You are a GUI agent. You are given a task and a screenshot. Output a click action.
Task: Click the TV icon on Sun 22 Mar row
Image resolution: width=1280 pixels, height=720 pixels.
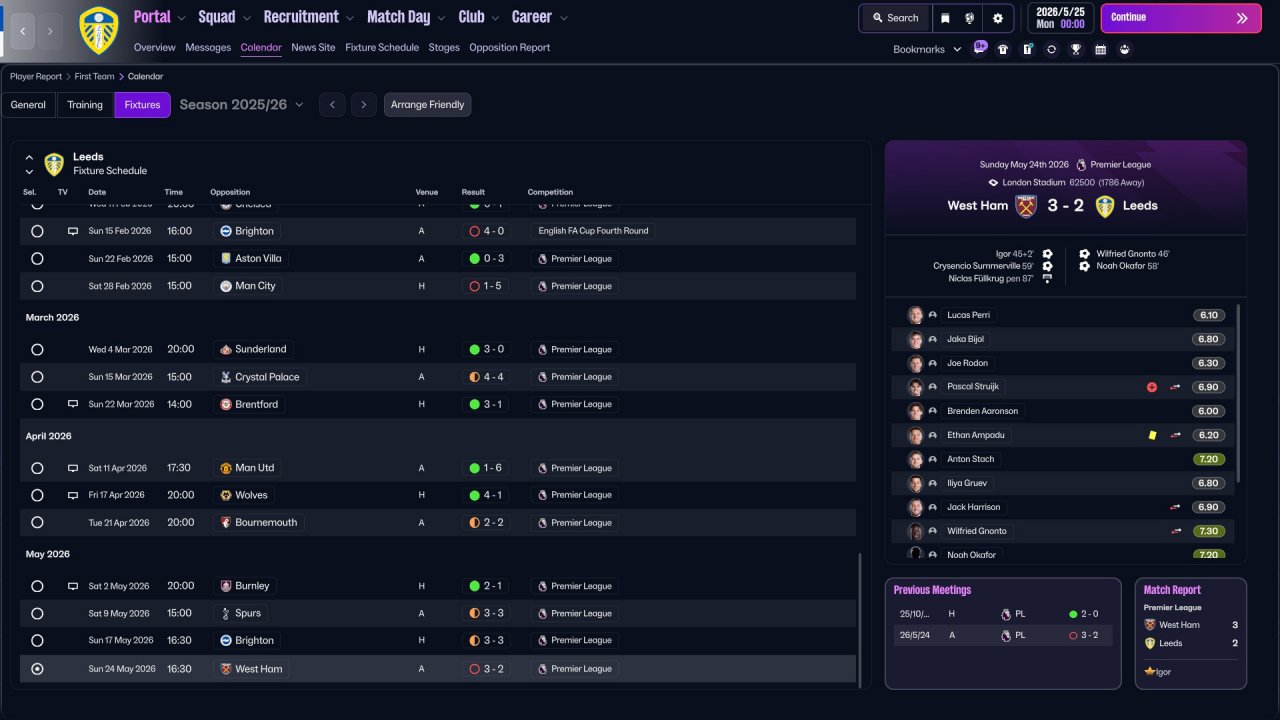tap(72, 404)
